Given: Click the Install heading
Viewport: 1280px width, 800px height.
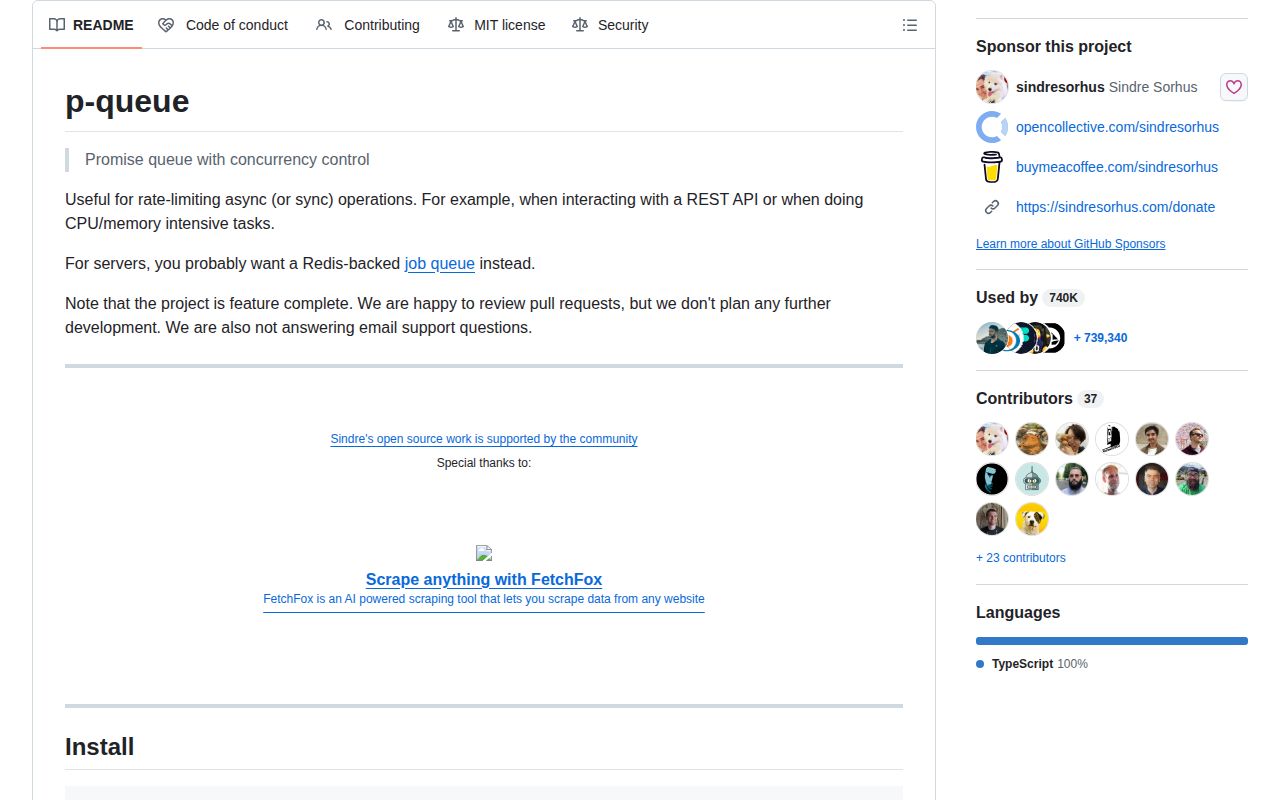Looking at the screenshot, I should click(99, 747).
